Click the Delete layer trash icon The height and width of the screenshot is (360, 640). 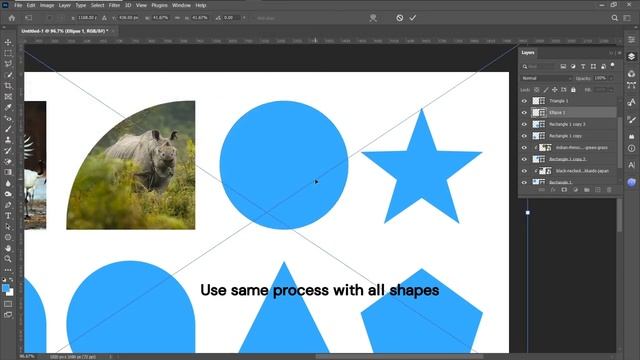coord(609,190)
